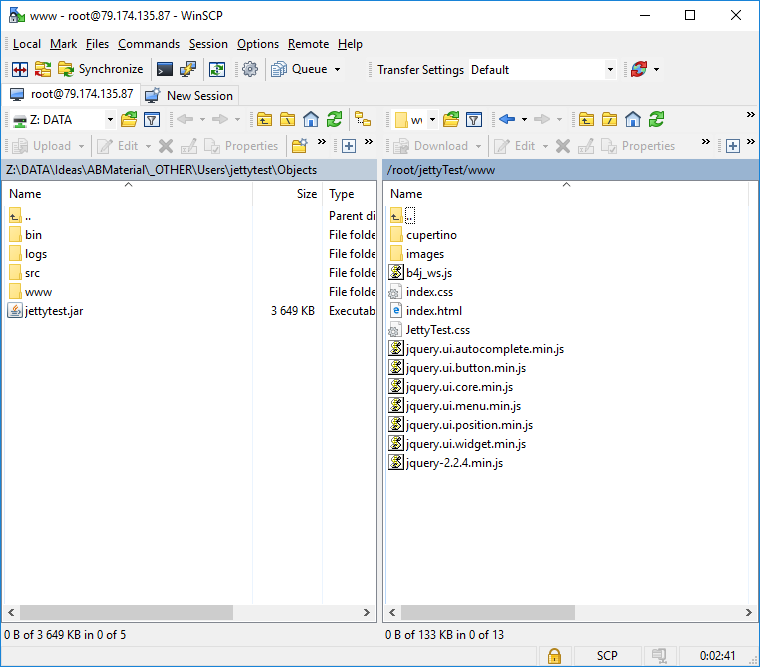The image size is (760, 667).
Task: Open the Remote menu
Action: click(308, 44)
